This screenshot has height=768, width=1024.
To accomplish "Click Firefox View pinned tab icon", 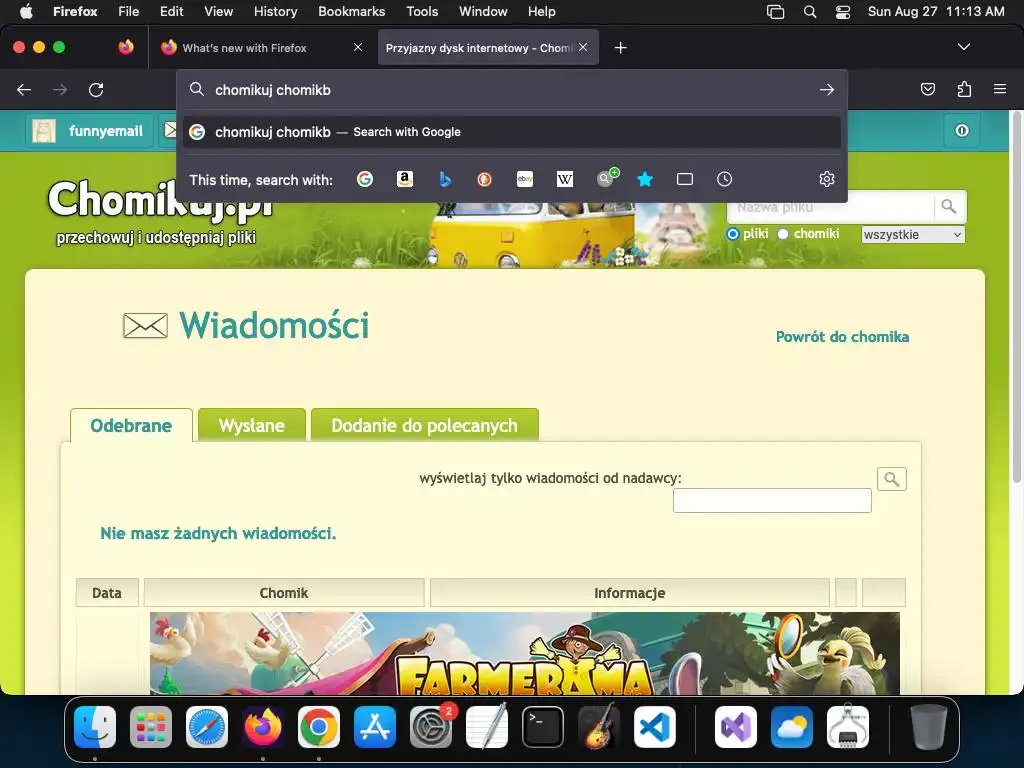I will click(x=126, y=47).
